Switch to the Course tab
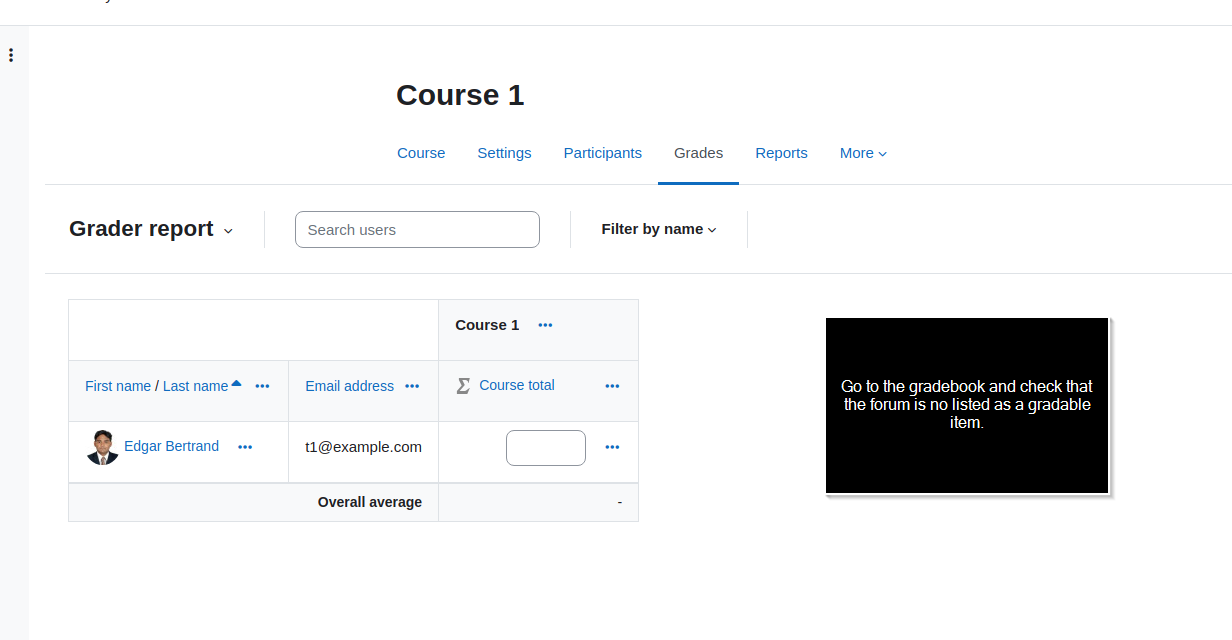1232x640 pixels. 421,153
